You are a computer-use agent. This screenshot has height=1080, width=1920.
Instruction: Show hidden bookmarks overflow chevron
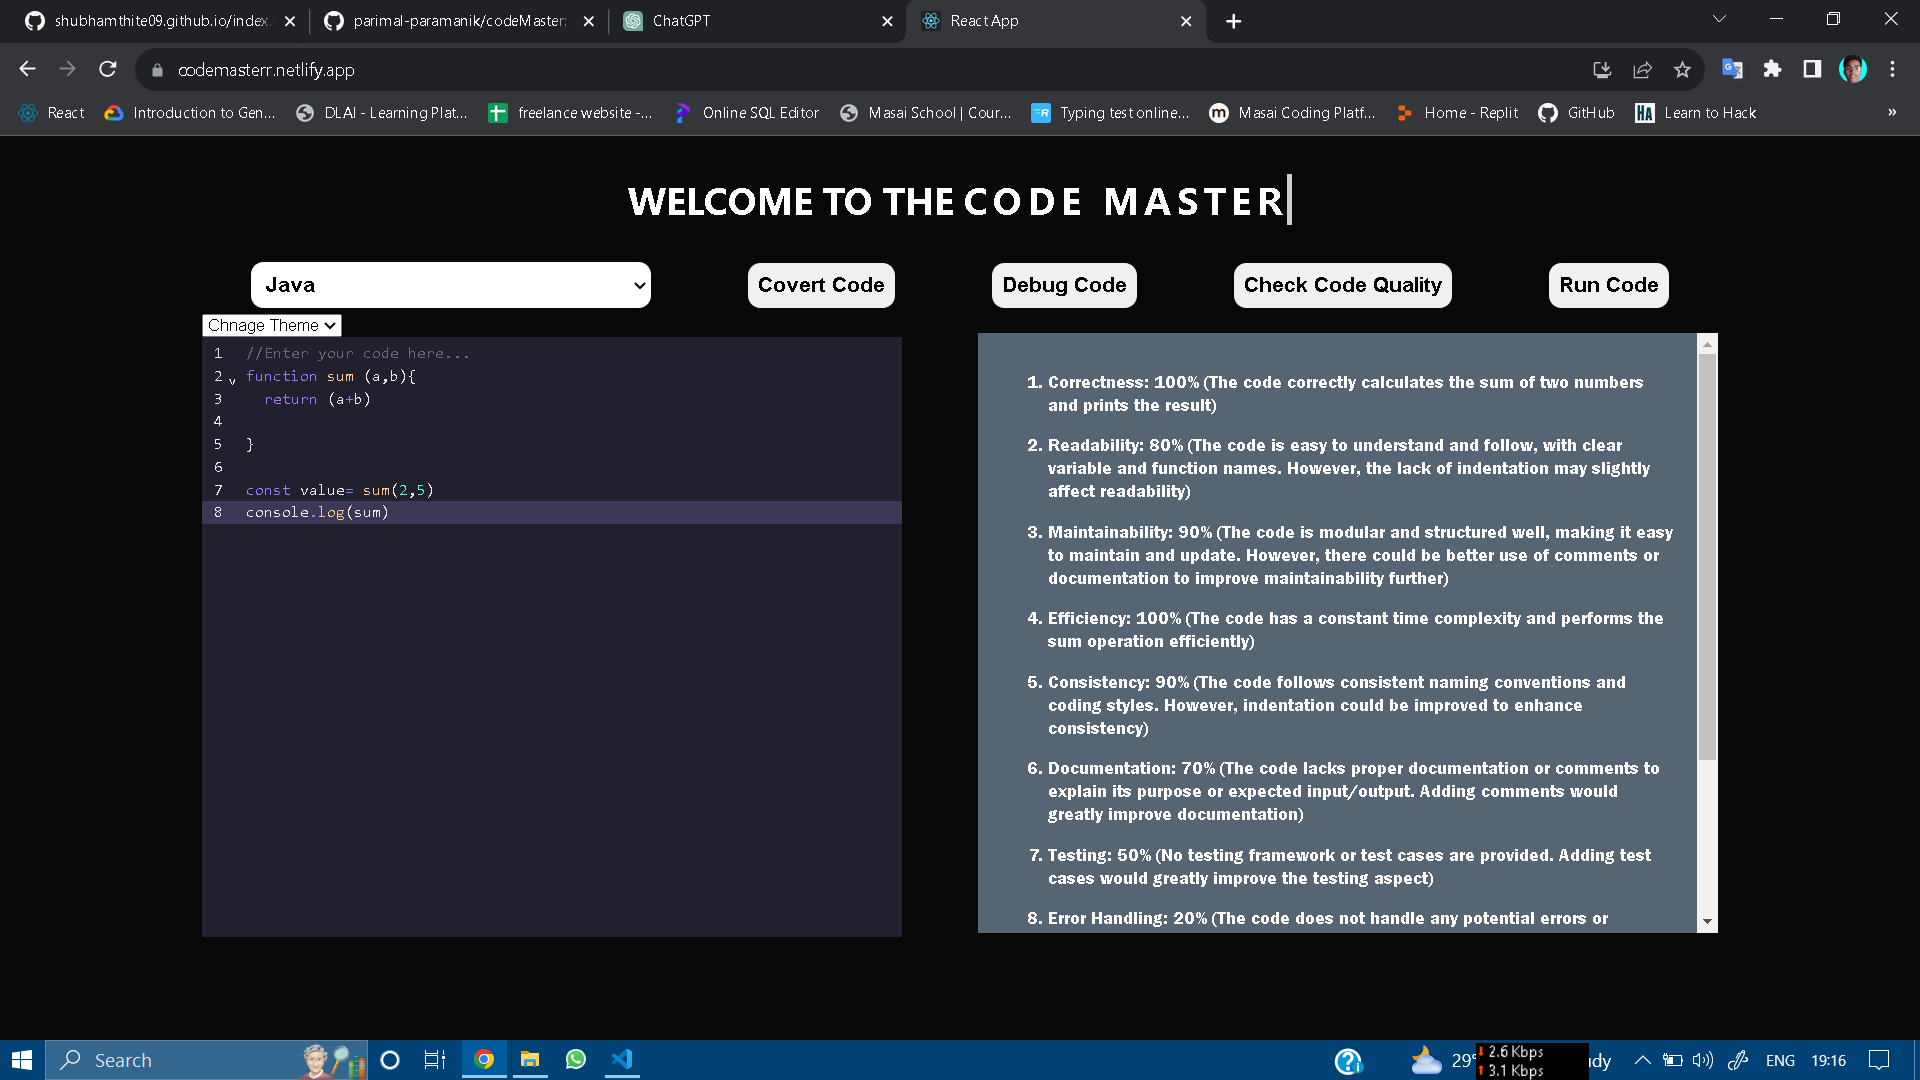(x=1891, y=112)
